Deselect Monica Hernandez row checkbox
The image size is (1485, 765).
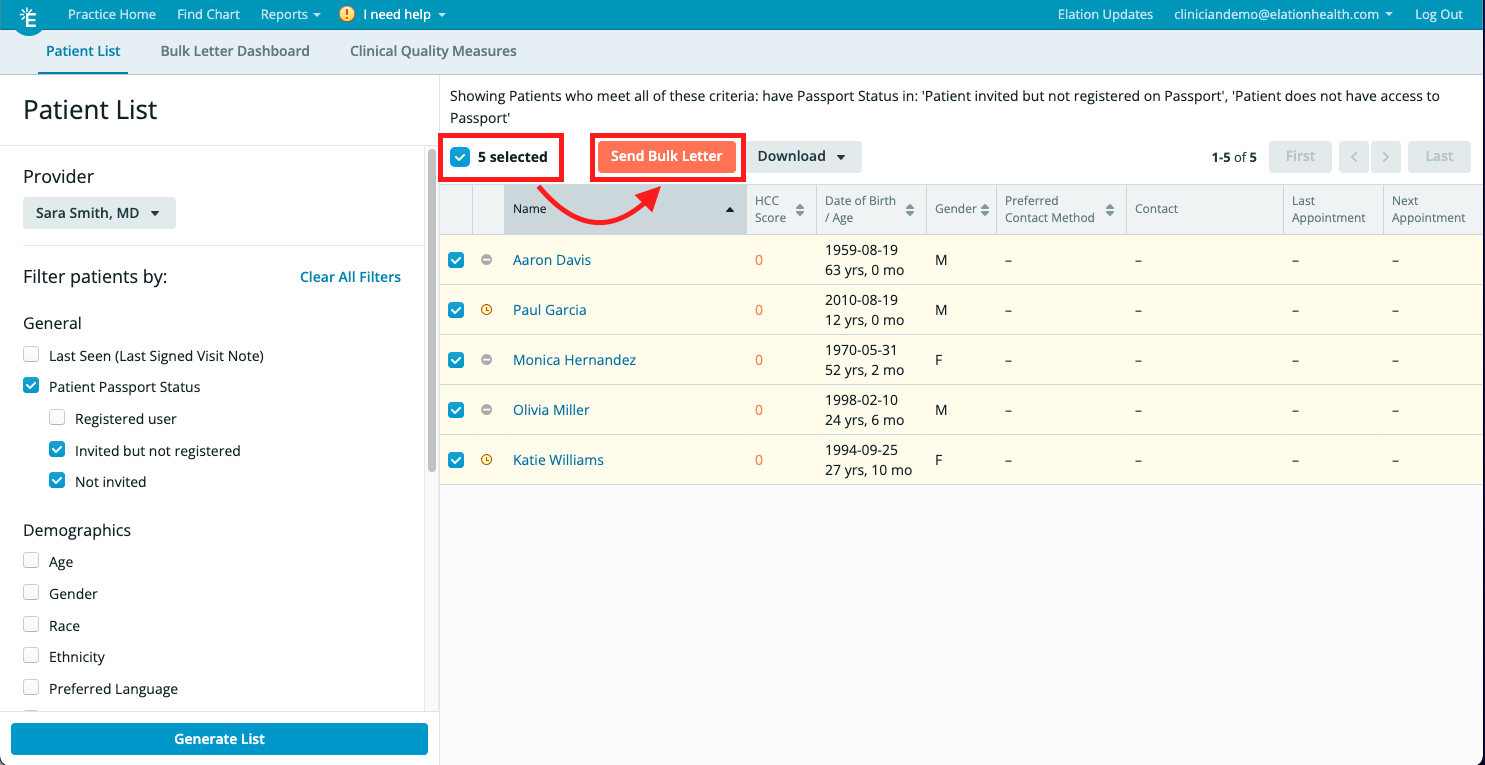pos(456,360)
